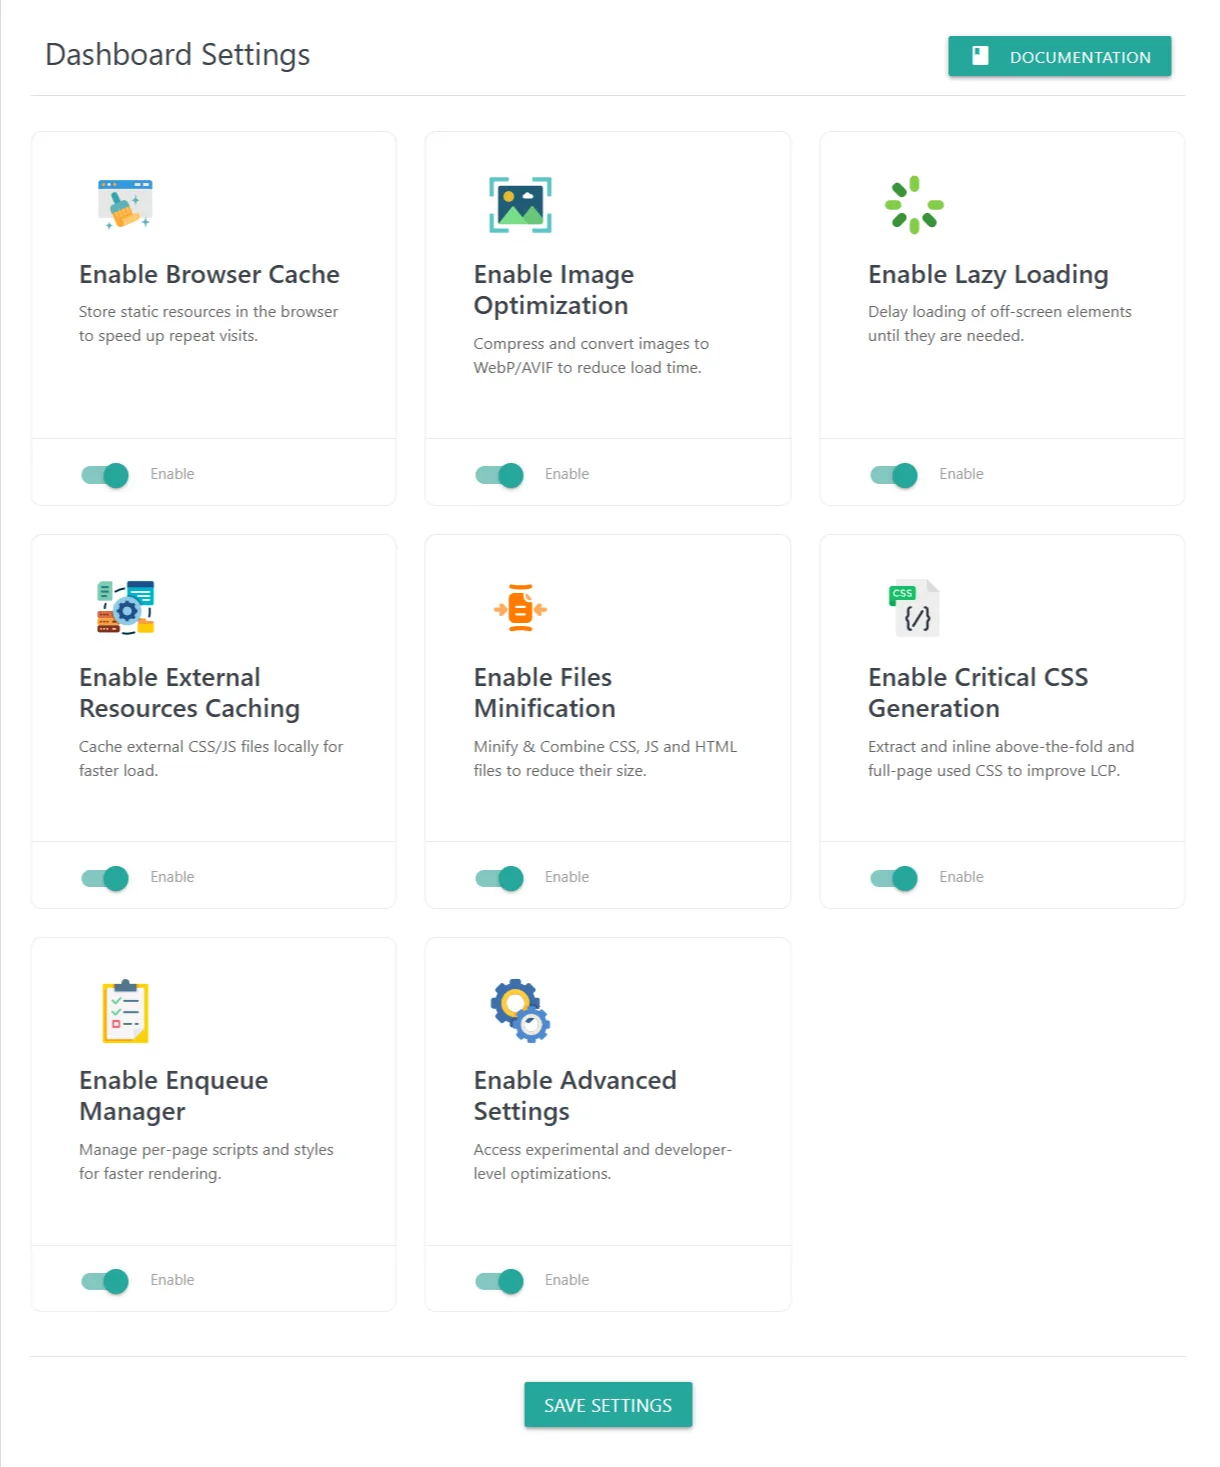Click the Critical CSS file icon

point(914,607)
